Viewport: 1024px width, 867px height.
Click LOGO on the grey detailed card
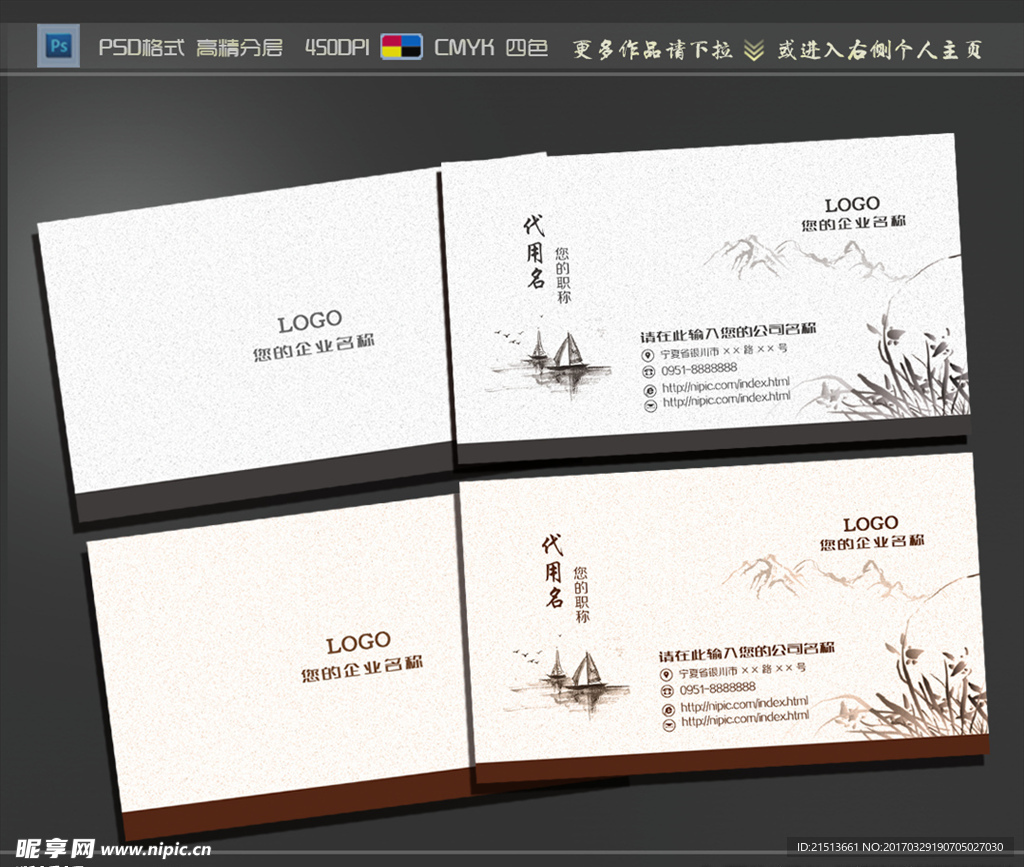tap(852, 204)
